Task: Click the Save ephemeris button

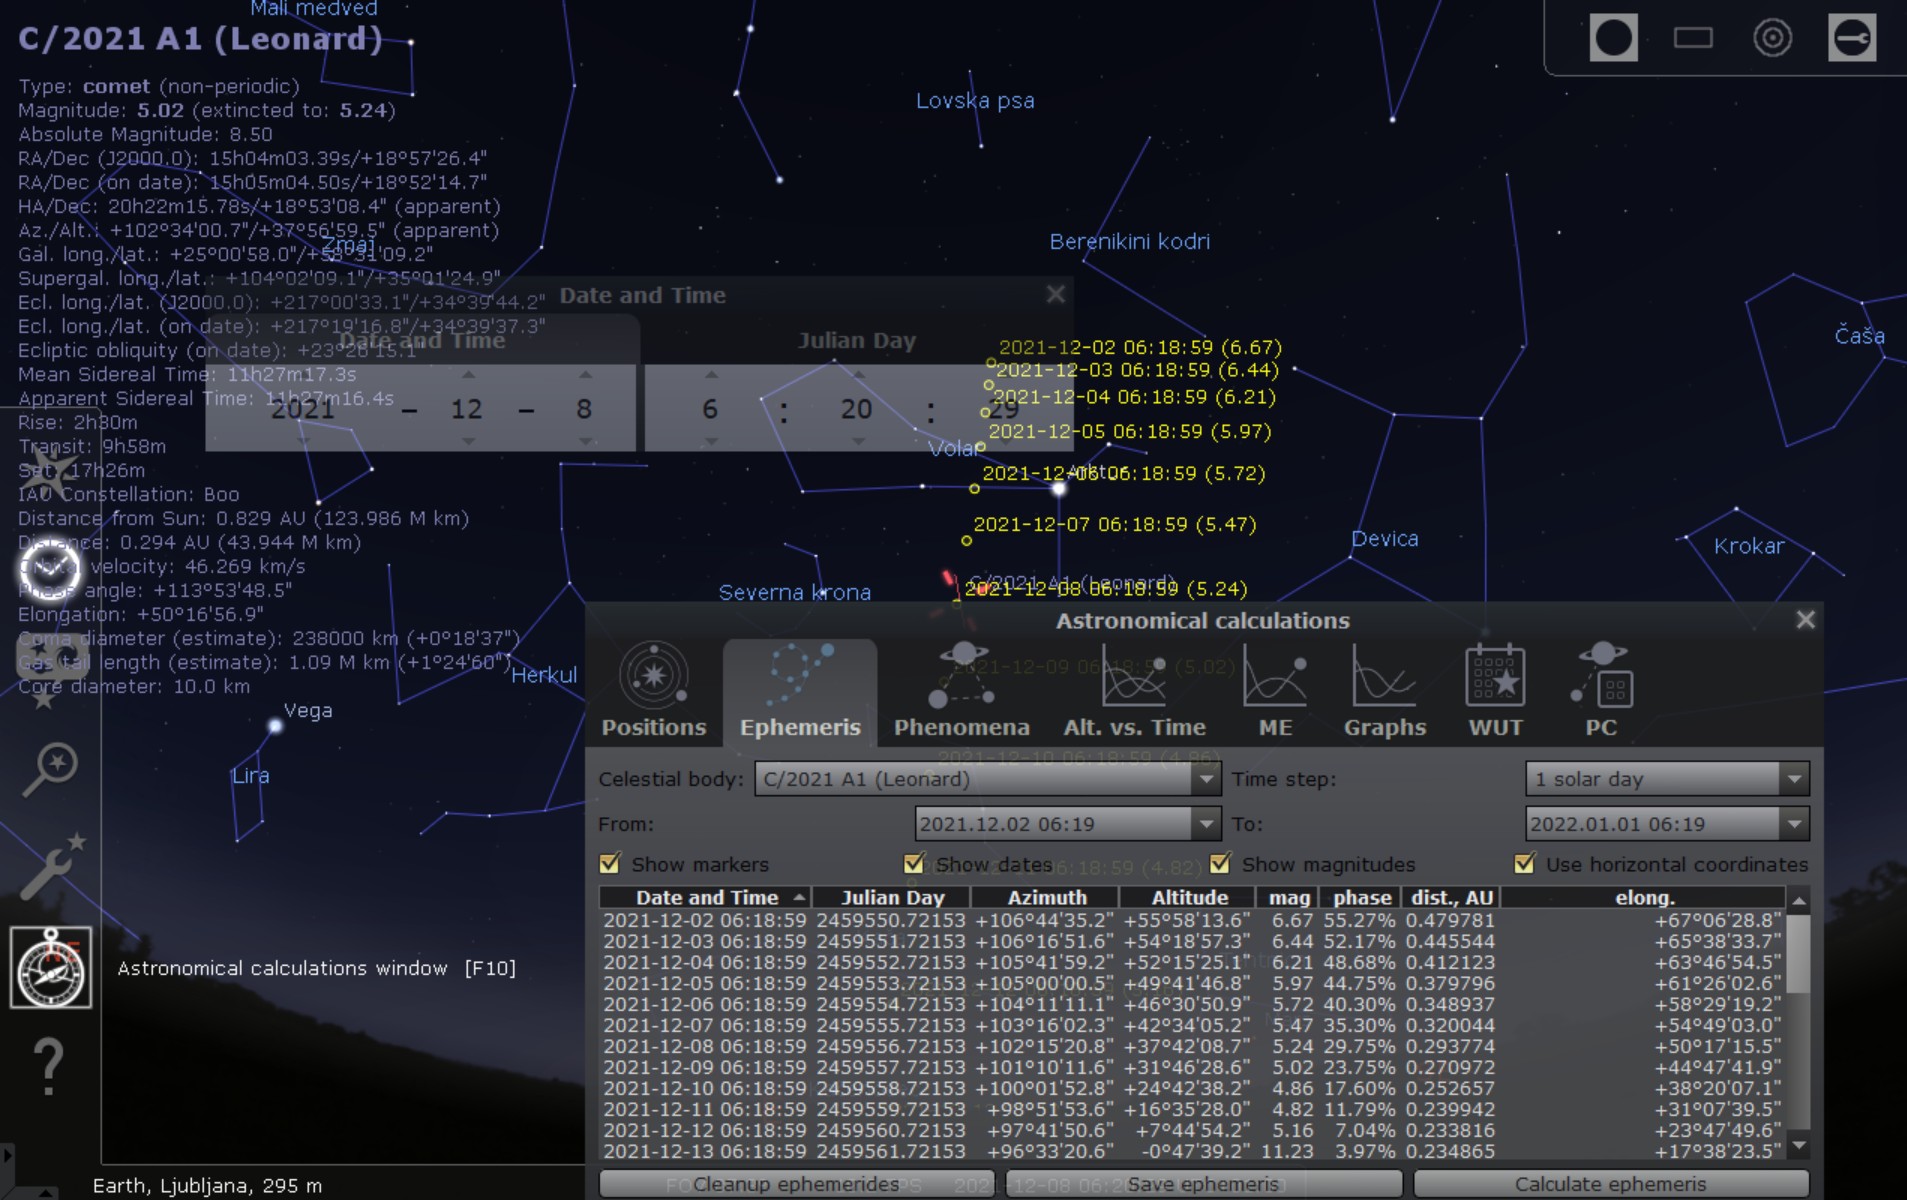Action: 1203,1184
